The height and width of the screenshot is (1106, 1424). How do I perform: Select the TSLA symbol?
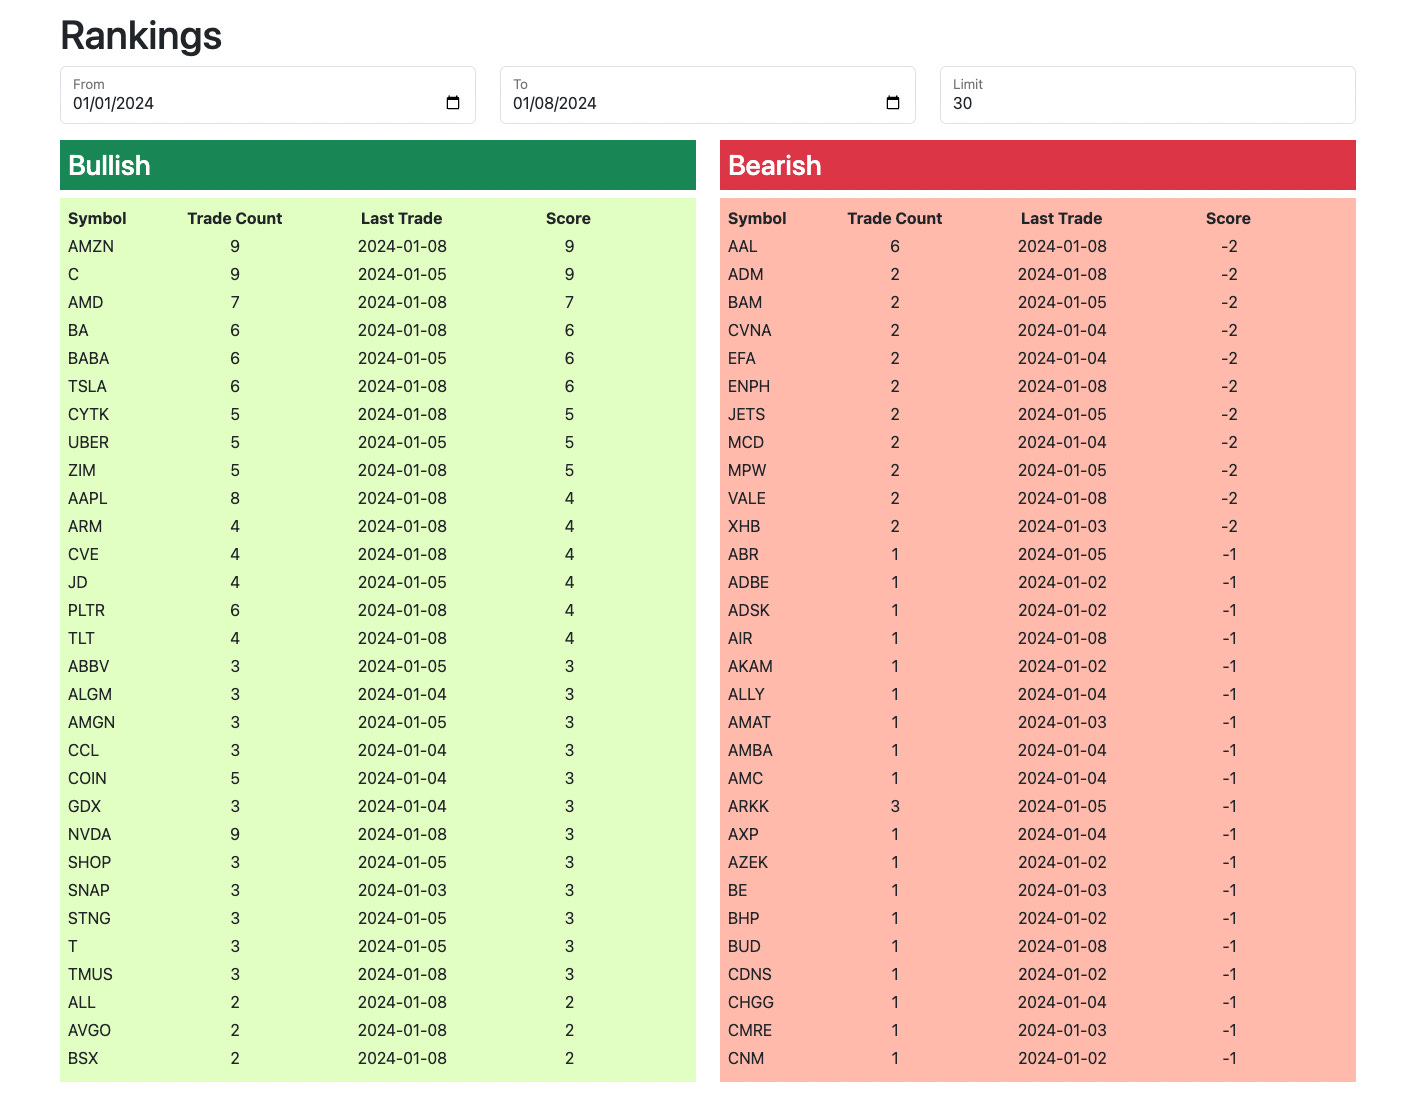[87, 386]
